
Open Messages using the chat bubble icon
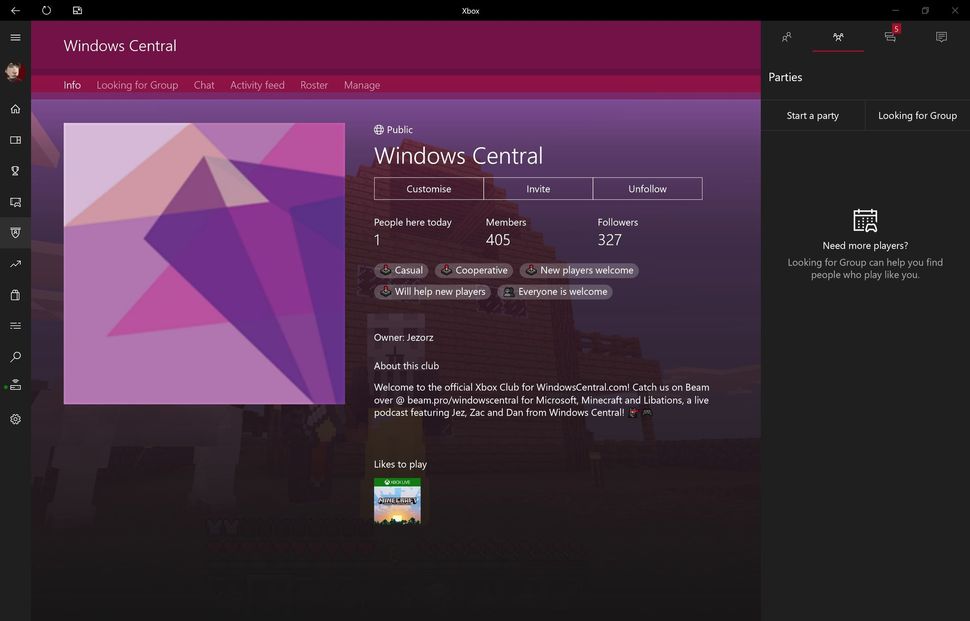[940, 37]
